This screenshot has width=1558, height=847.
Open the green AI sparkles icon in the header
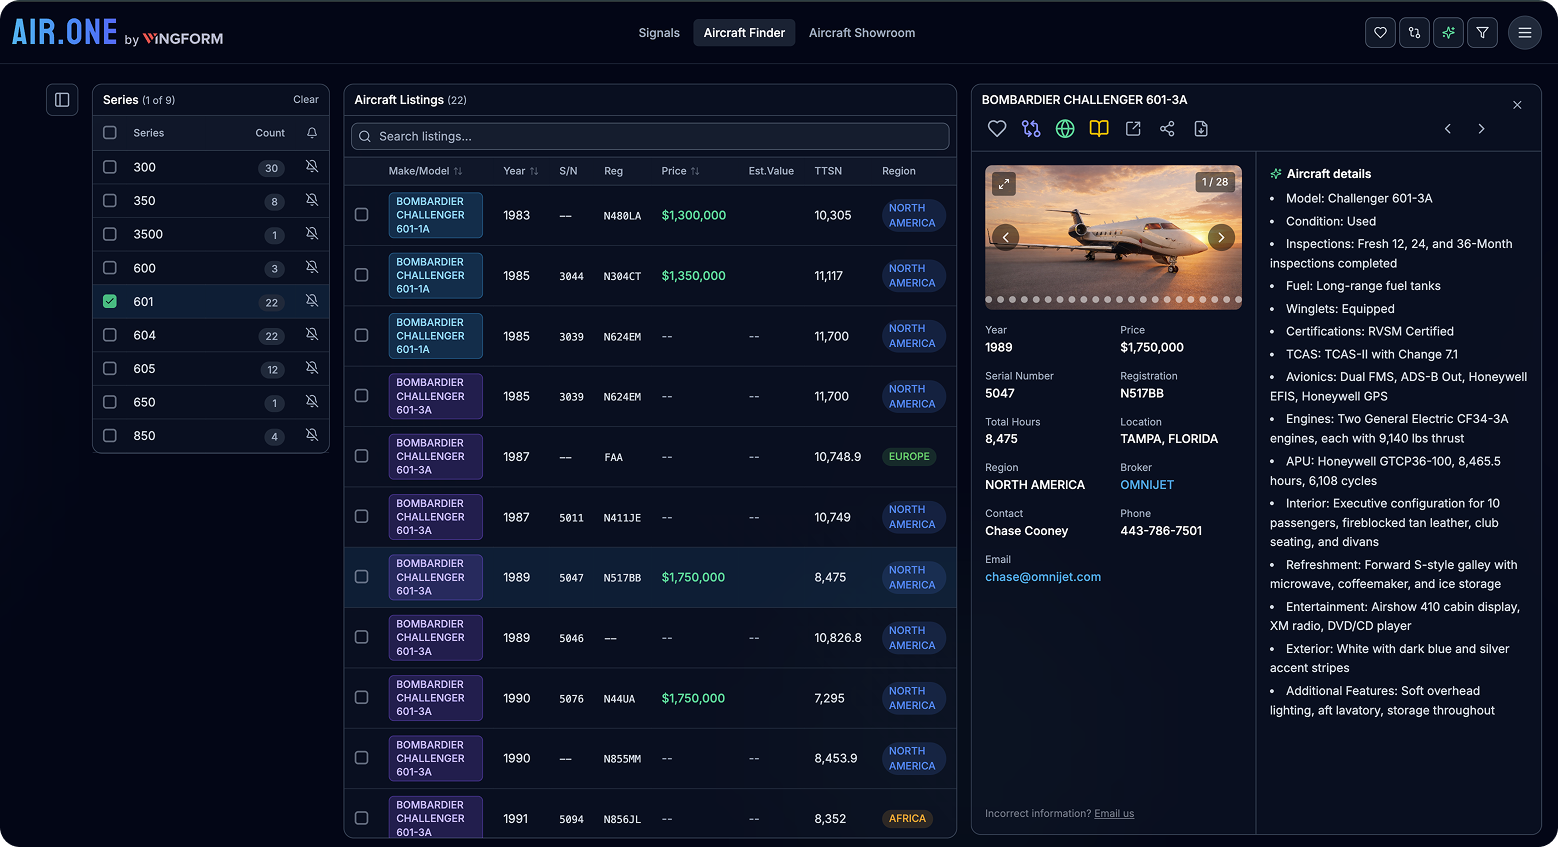click(x=1448, y=32)
